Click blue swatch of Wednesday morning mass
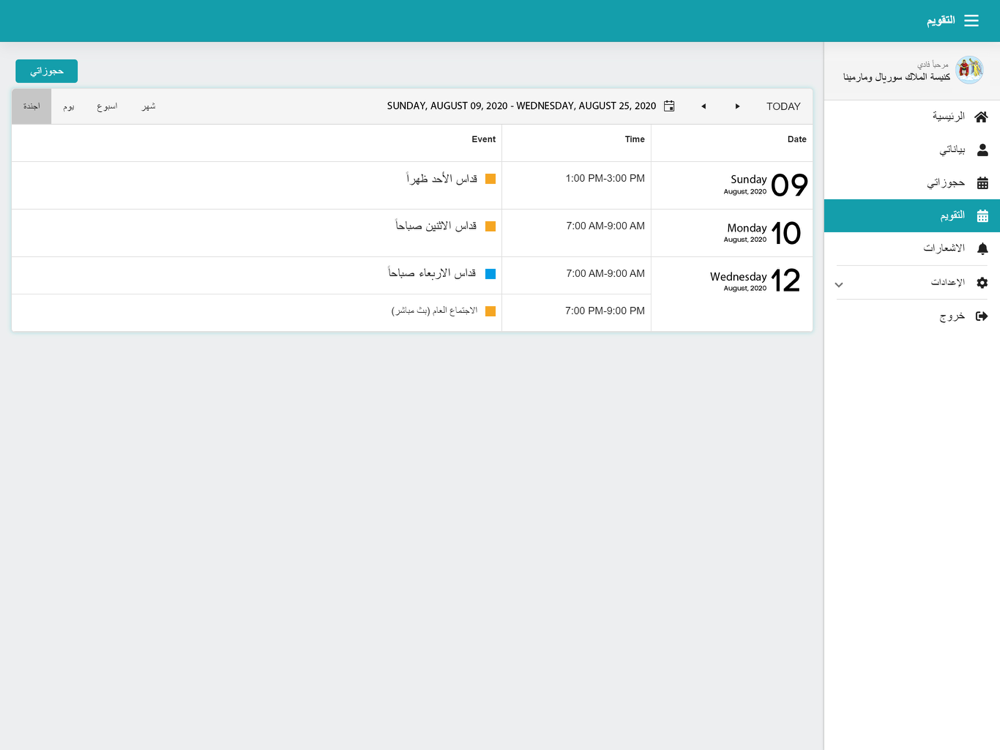The width and height of the screenshot is (1000, 750). (x=490, y=274)
